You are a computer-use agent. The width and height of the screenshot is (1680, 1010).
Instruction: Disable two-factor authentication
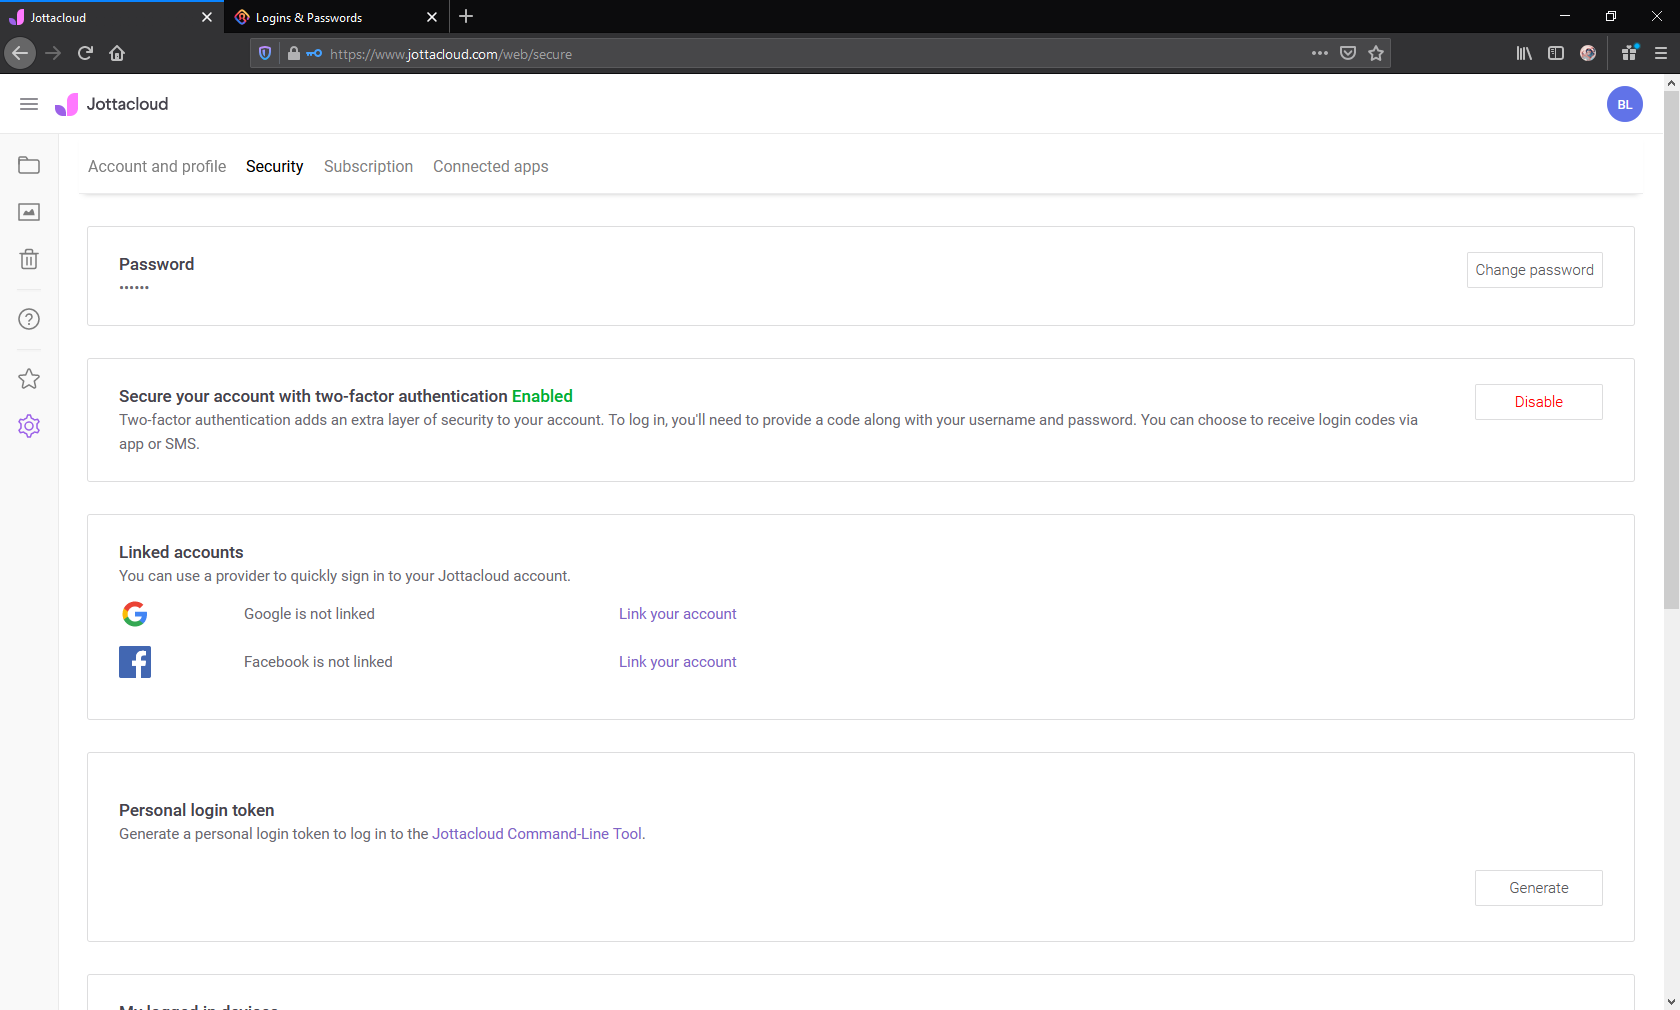(1538, 402)
